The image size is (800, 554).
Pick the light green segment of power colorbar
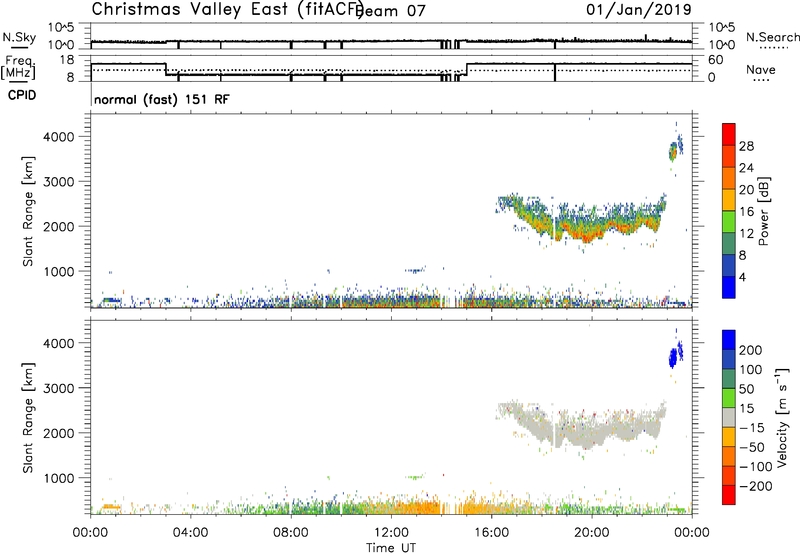click(x=729, y=221)
